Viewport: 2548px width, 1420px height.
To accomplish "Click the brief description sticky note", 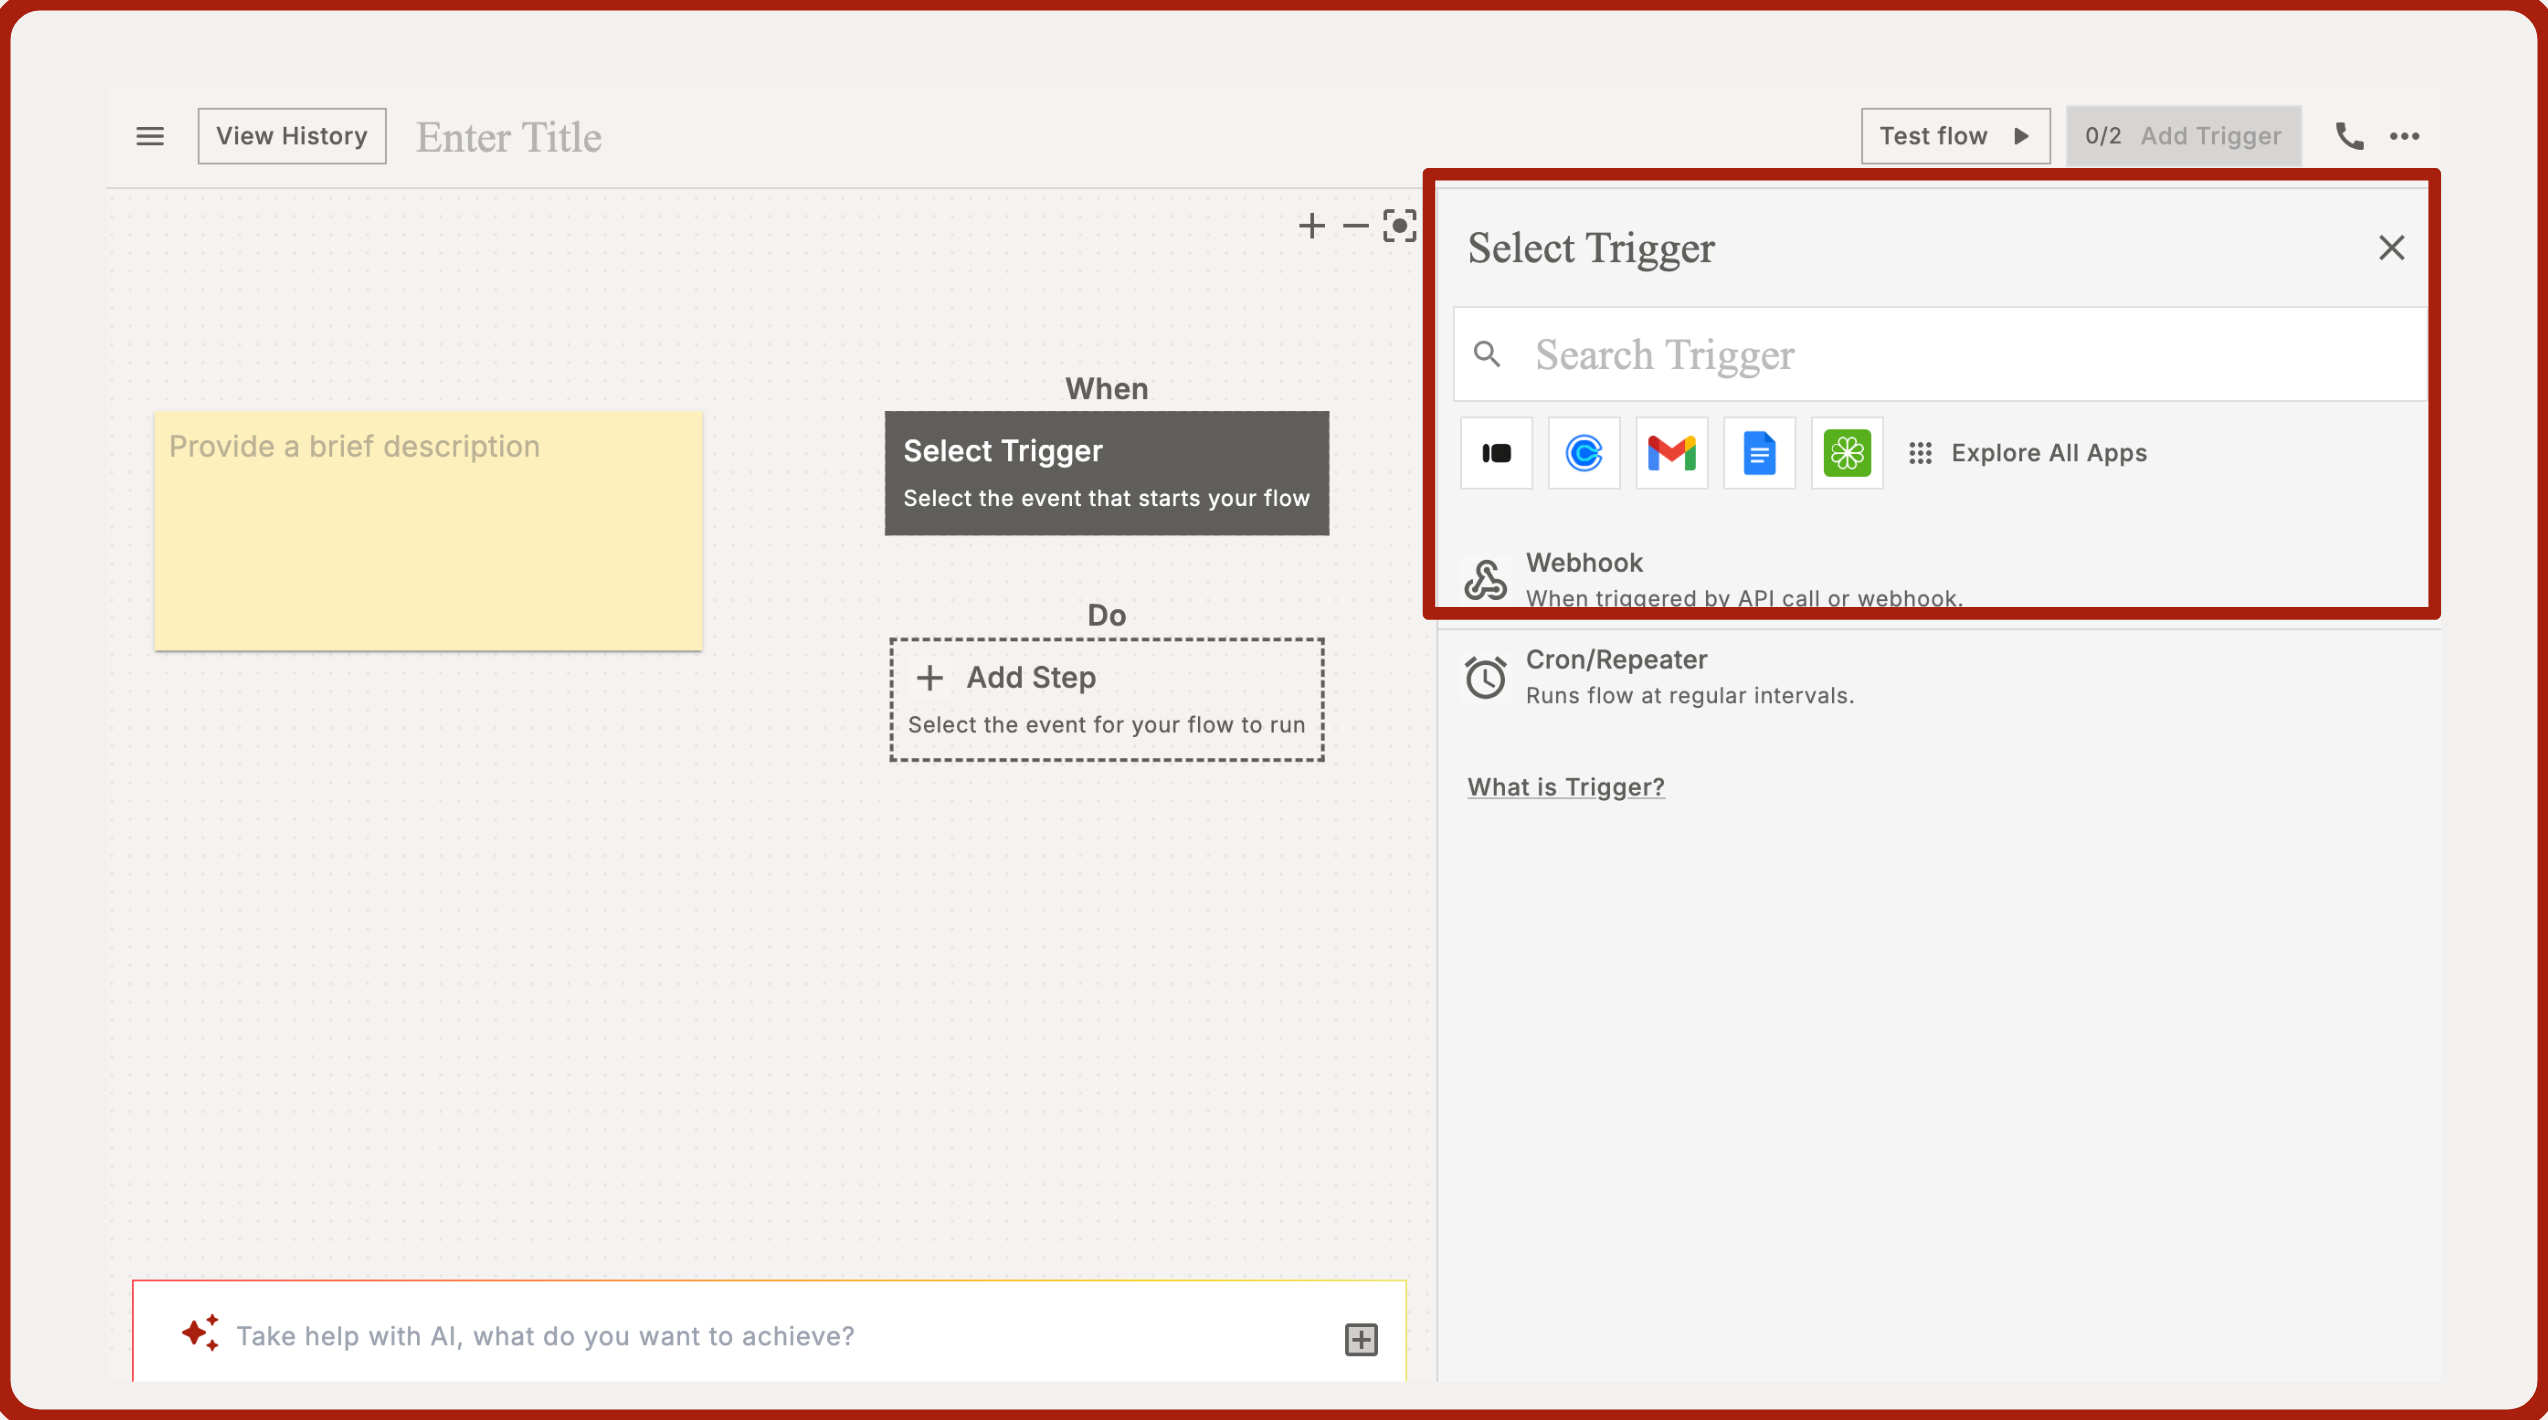I will pyautogui.click(x=428, y=531).
